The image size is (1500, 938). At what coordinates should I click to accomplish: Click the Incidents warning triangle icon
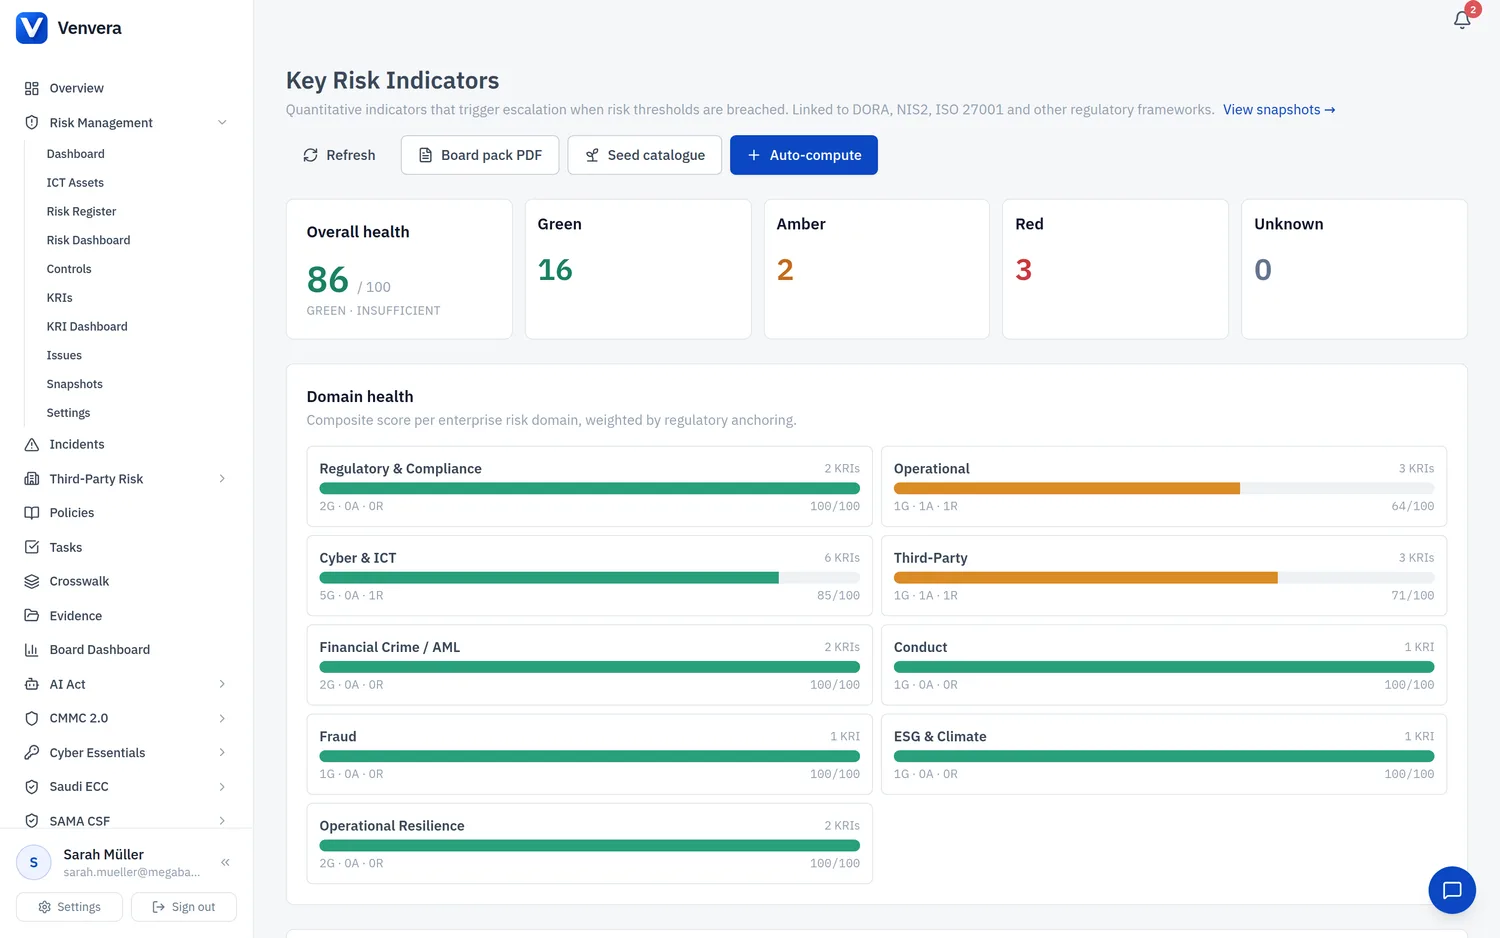pyautogui.click(x=32, y=444)
